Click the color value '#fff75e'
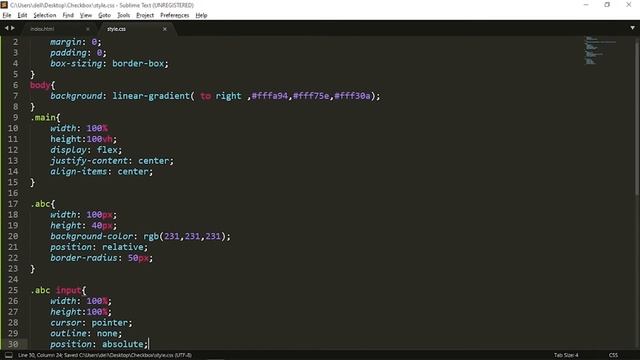Image resolution: width=640 pixels, height=360 pixels. 311,96
